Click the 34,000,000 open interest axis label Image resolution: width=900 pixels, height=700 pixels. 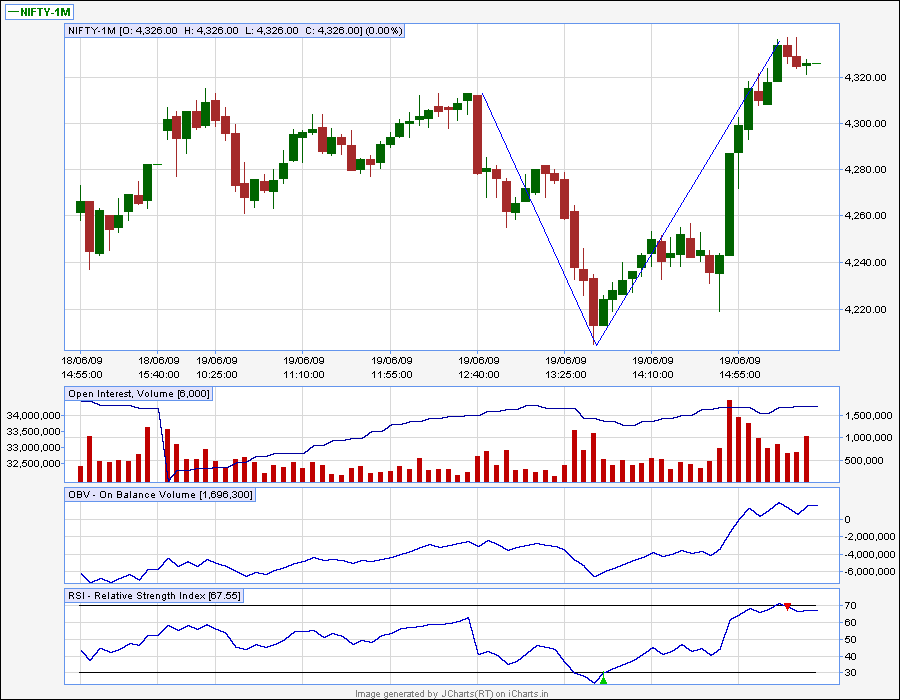34,415
